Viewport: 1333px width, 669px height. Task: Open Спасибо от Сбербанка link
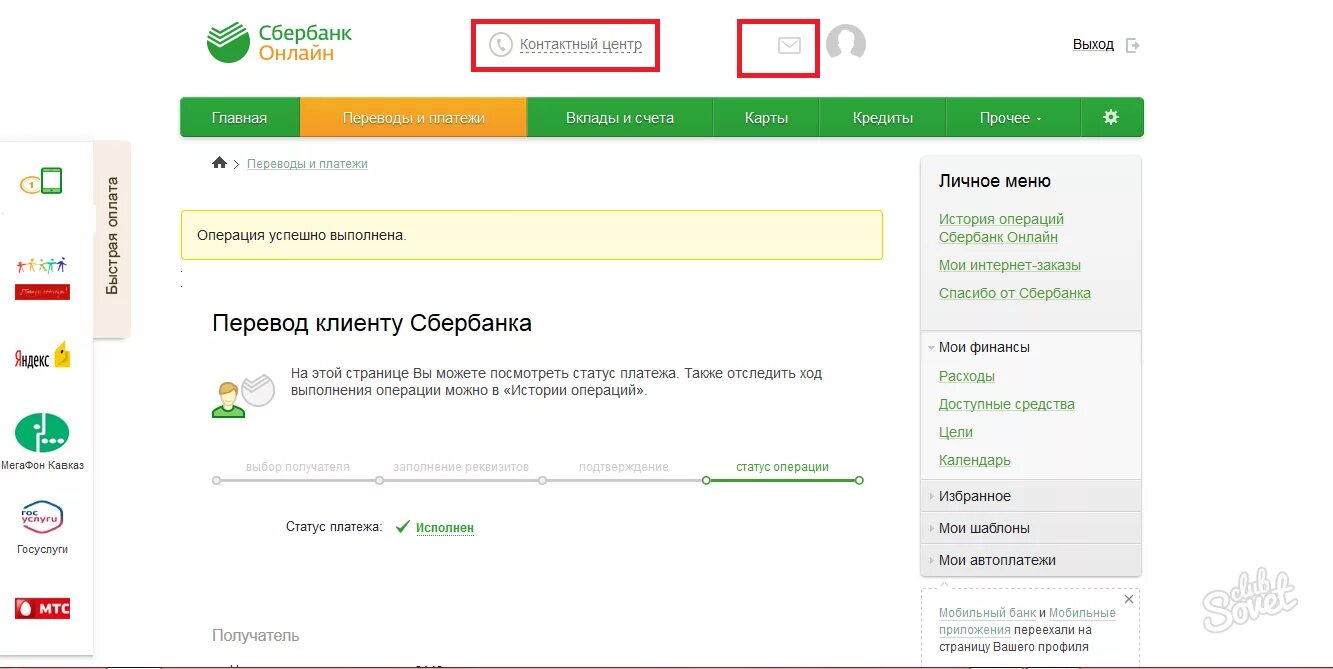tap(1014, 293)
